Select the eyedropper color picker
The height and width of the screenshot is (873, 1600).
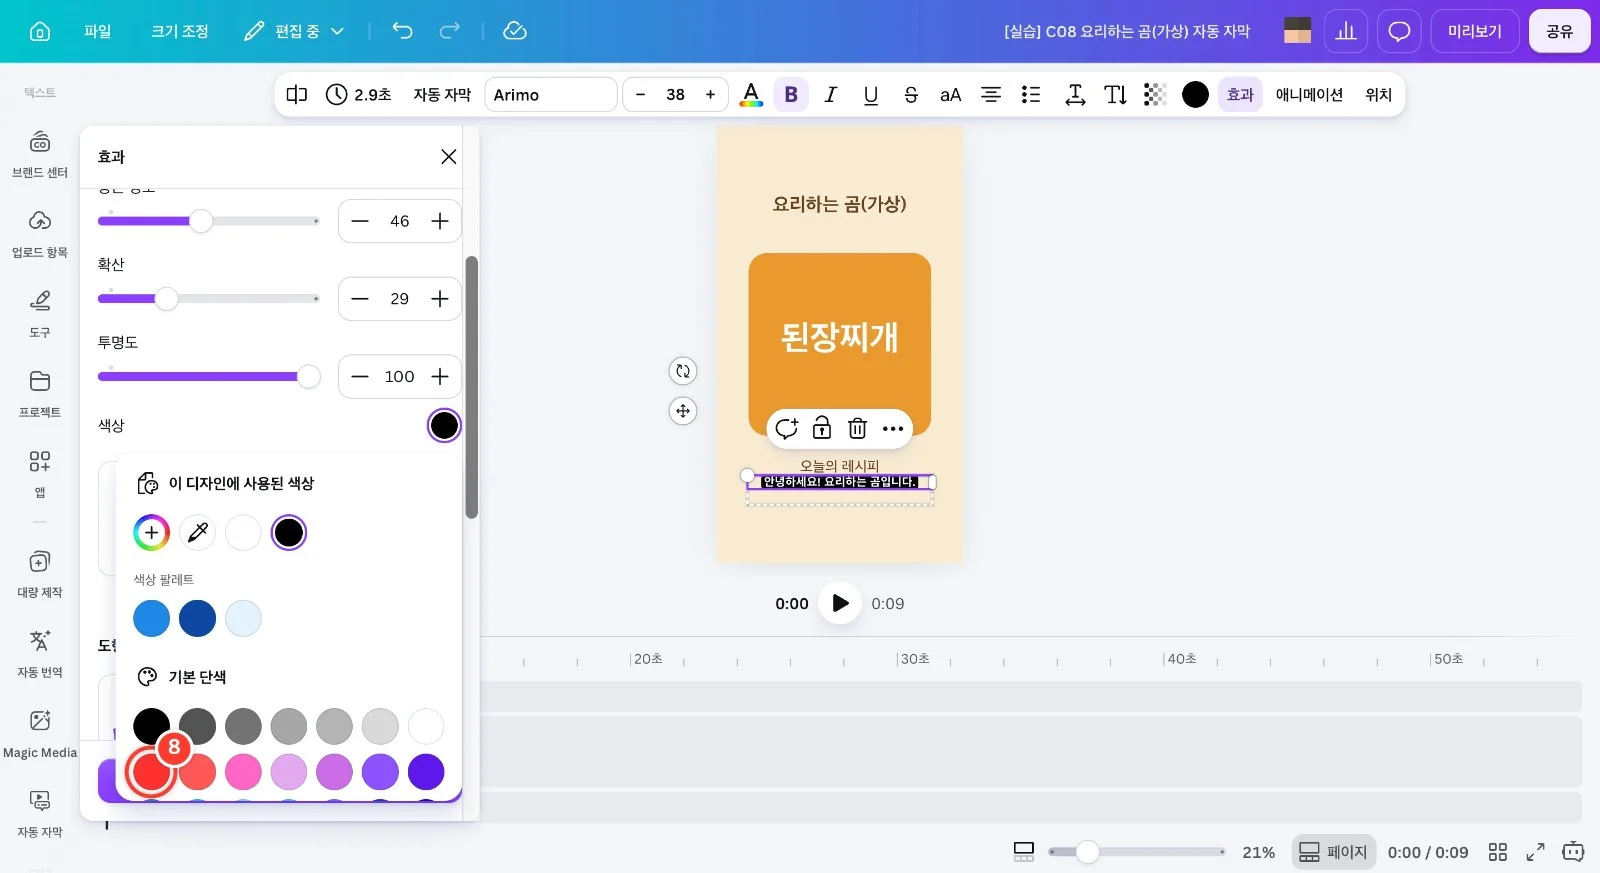coord(198,533)
